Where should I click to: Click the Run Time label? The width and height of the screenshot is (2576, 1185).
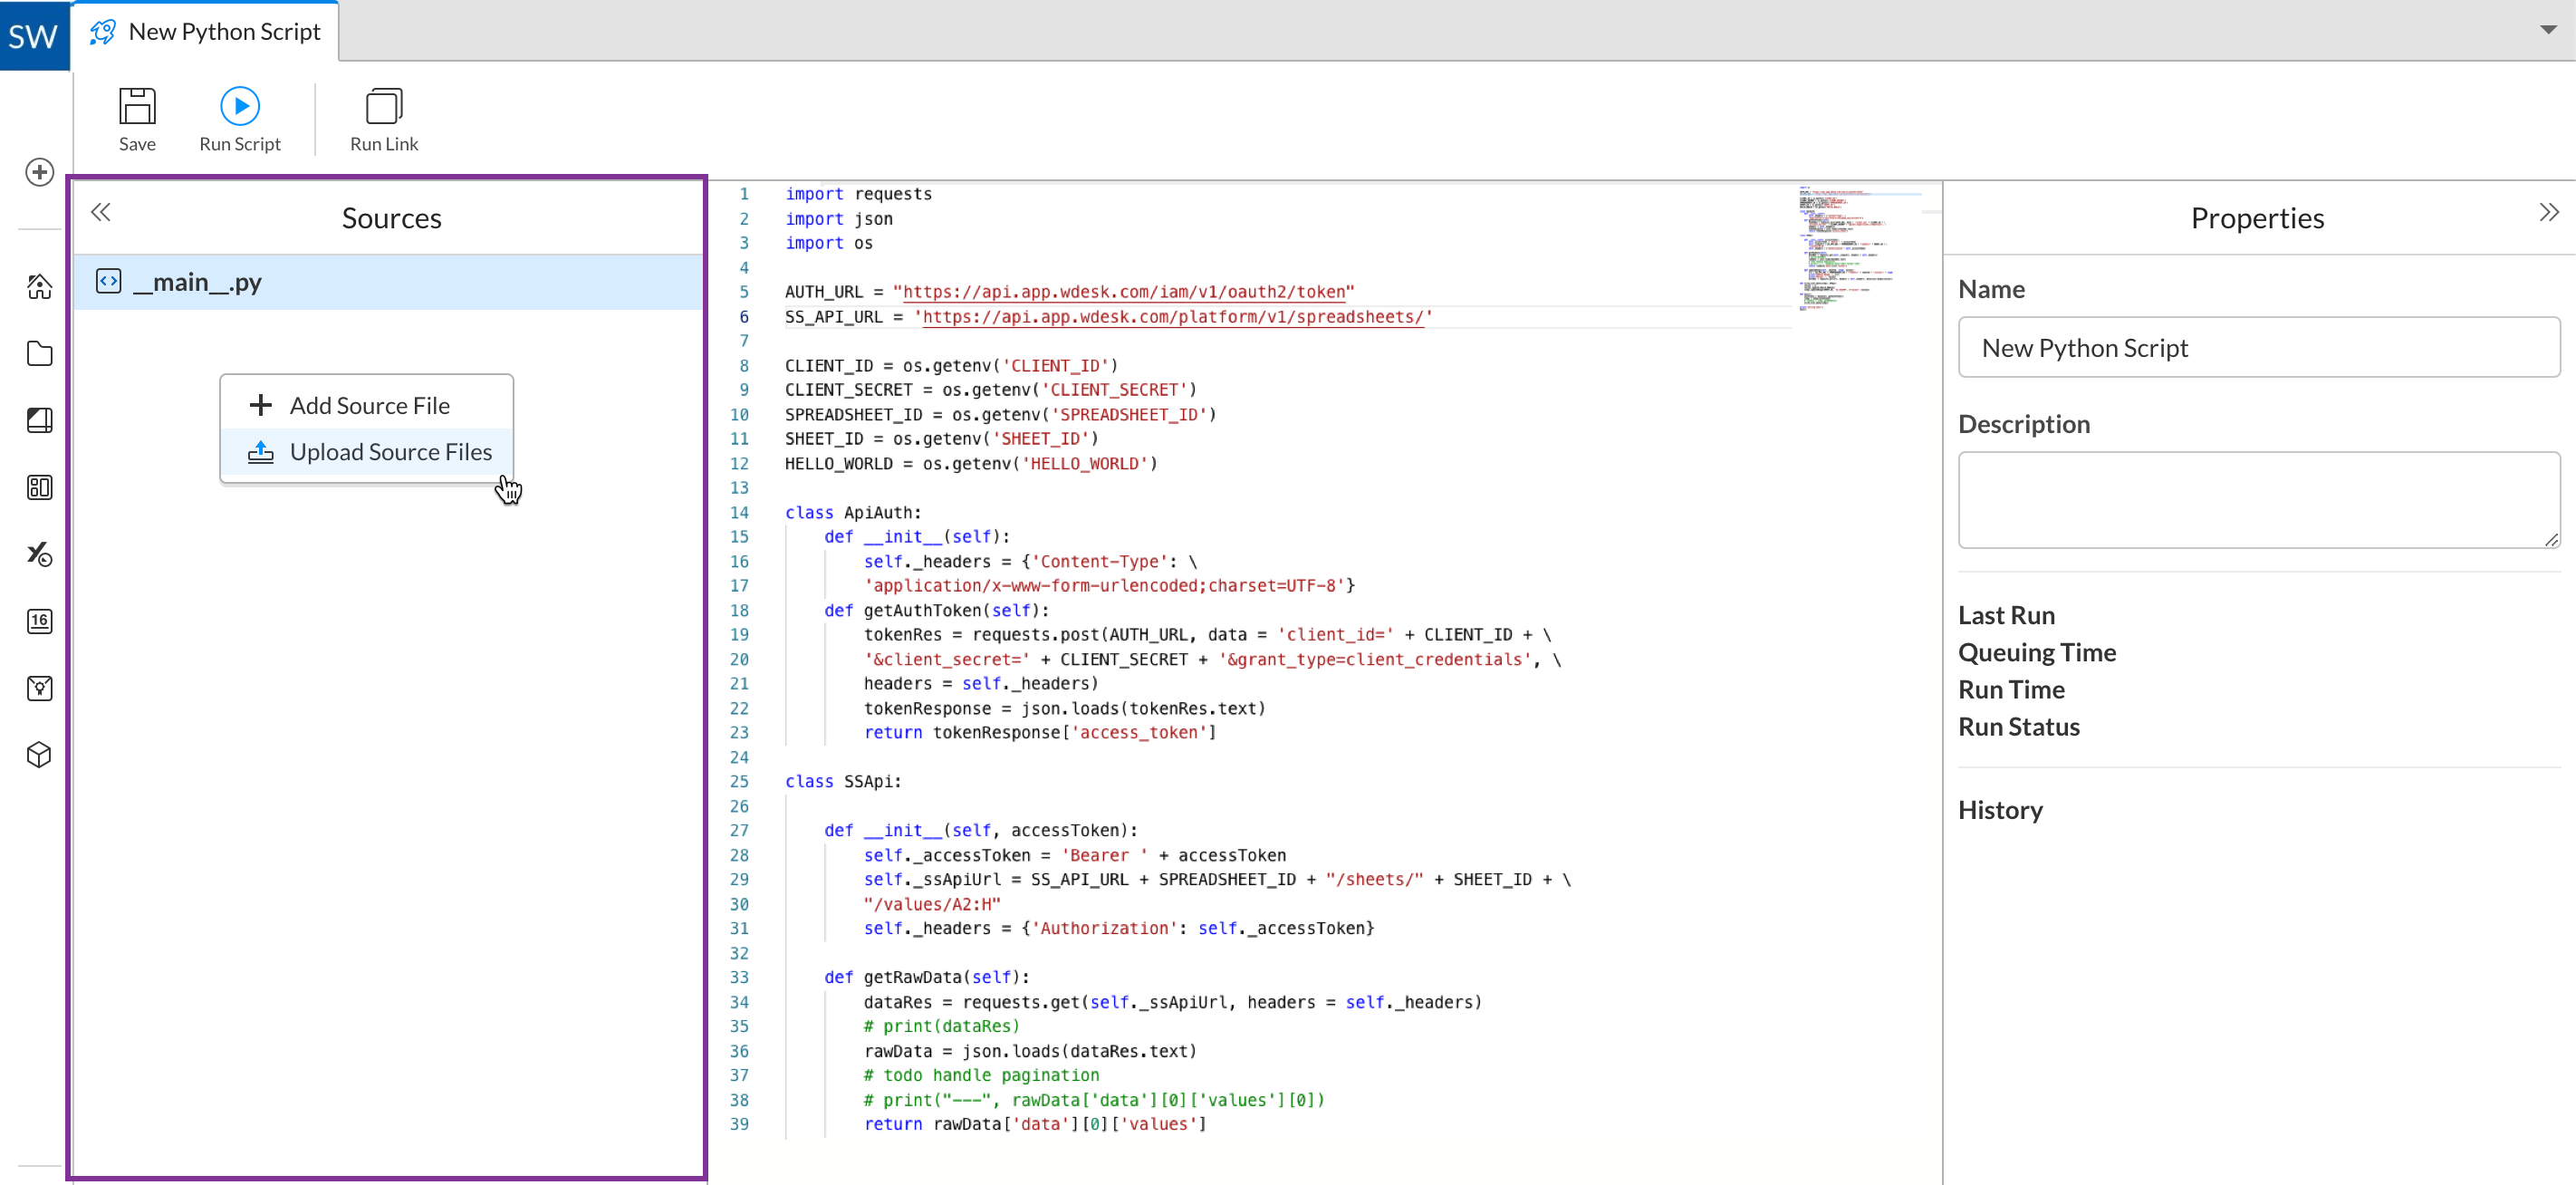pos(2011,690)
